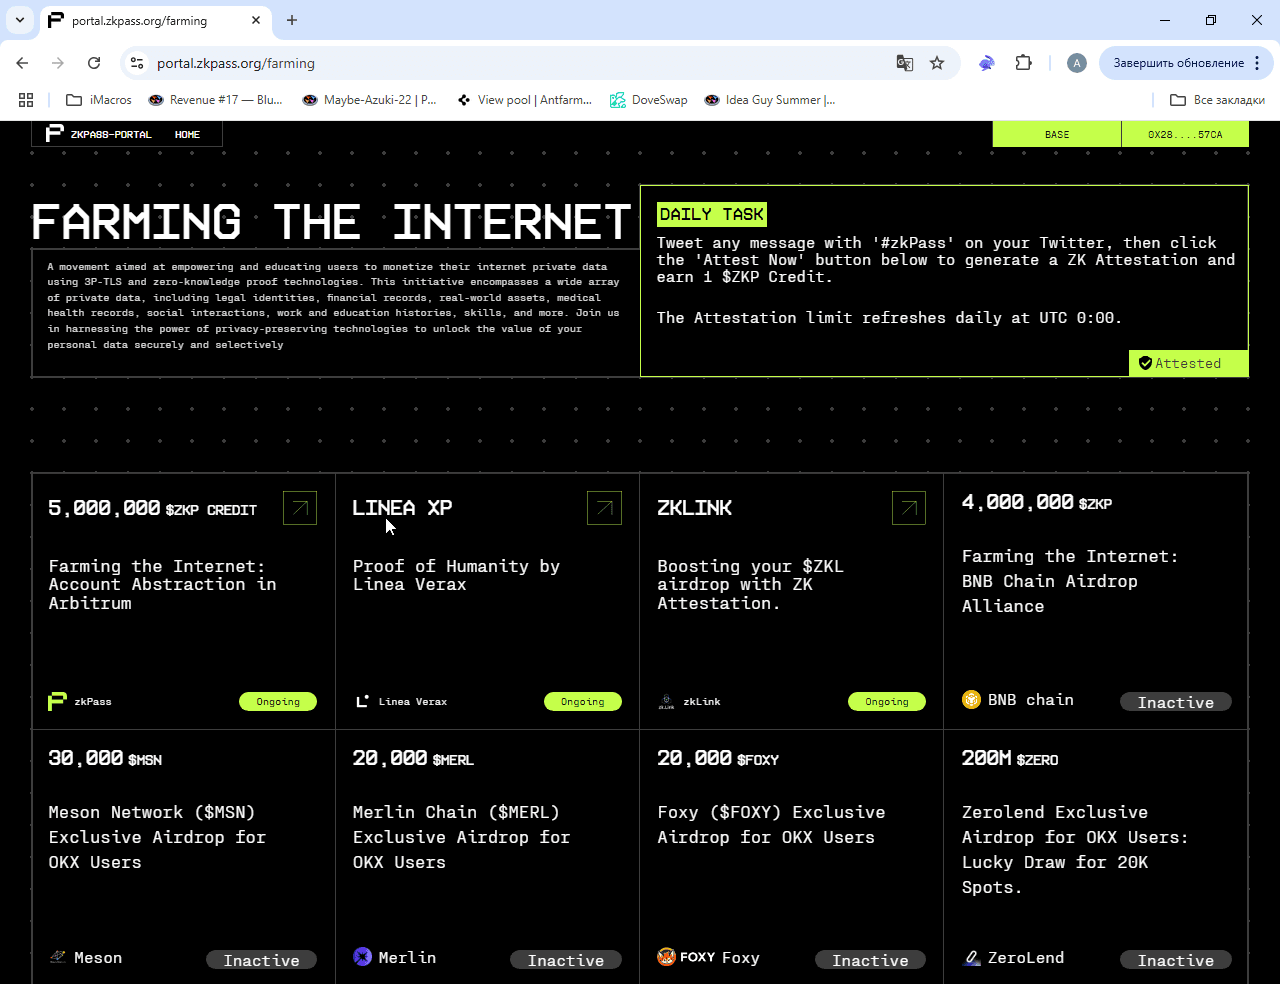Open Chrome three-dot menu

click(1257, 63)
